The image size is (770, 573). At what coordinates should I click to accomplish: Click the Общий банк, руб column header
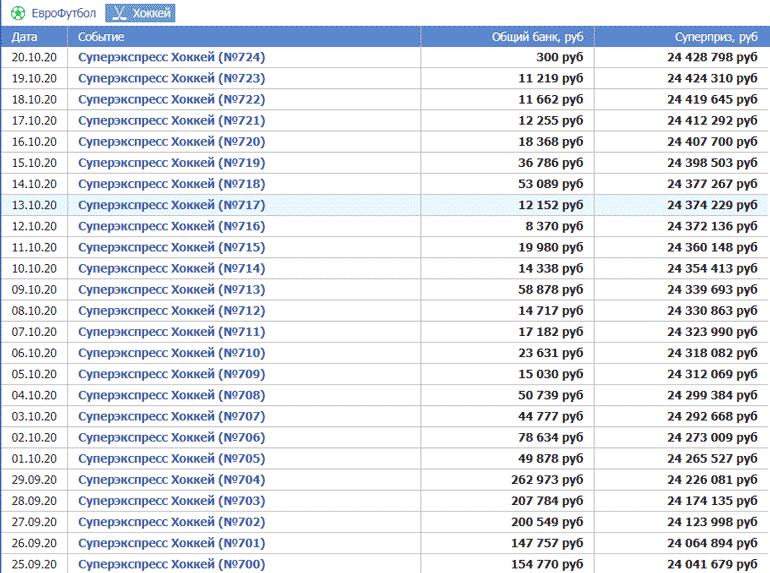537,36
